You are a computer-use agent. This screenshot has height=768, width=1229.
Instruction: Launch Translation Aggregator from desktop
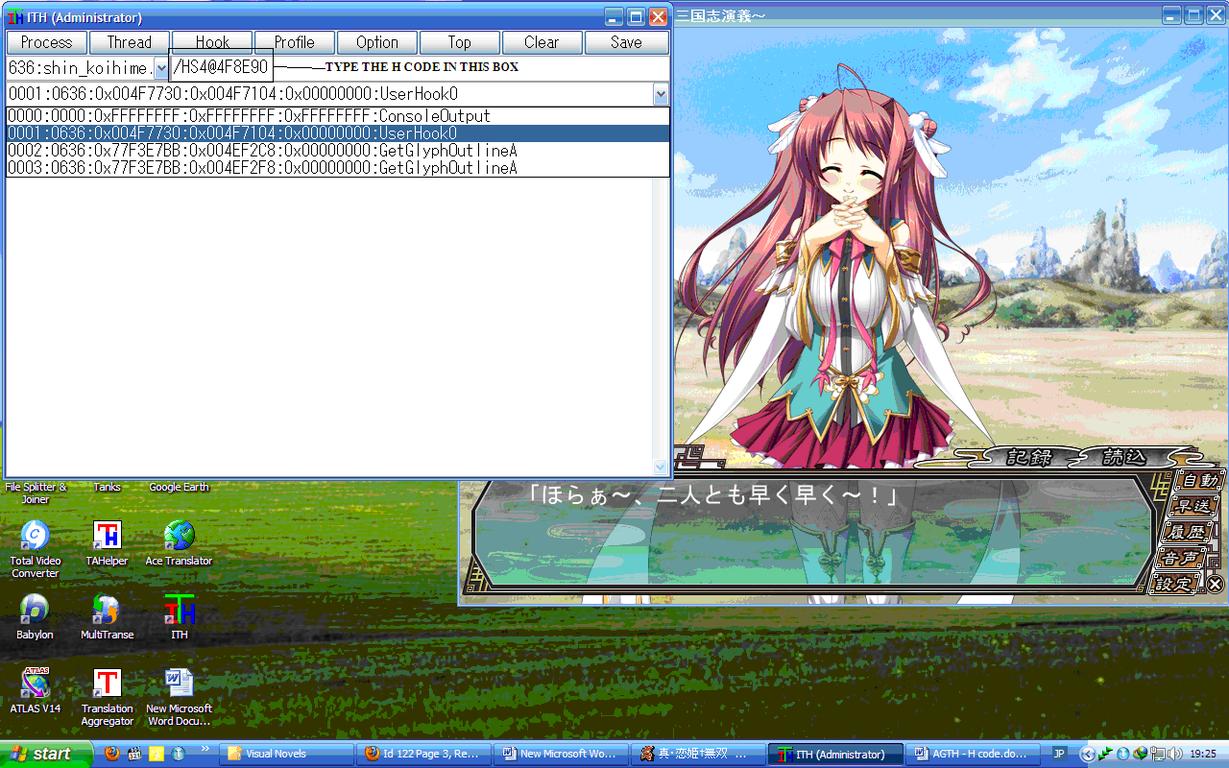(x=107, y=683)
